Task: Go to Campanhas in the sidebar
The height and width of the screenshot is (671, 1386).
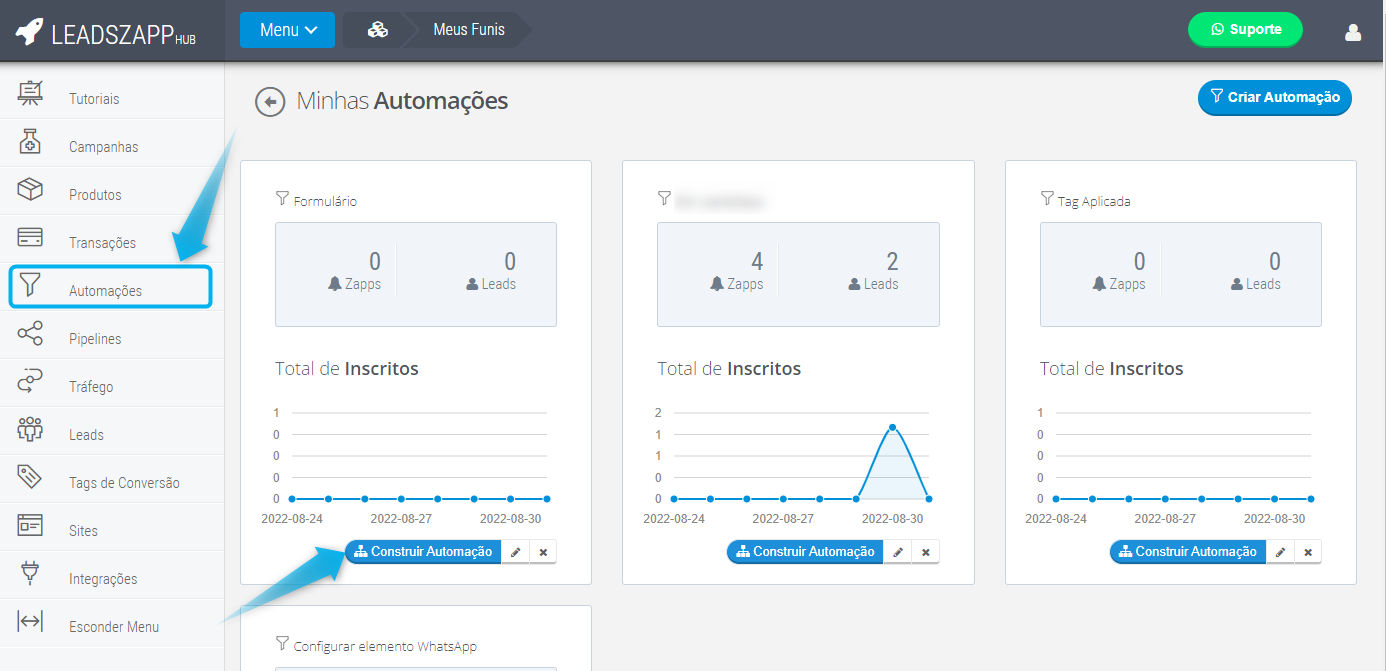Action: tap(103, 147)
